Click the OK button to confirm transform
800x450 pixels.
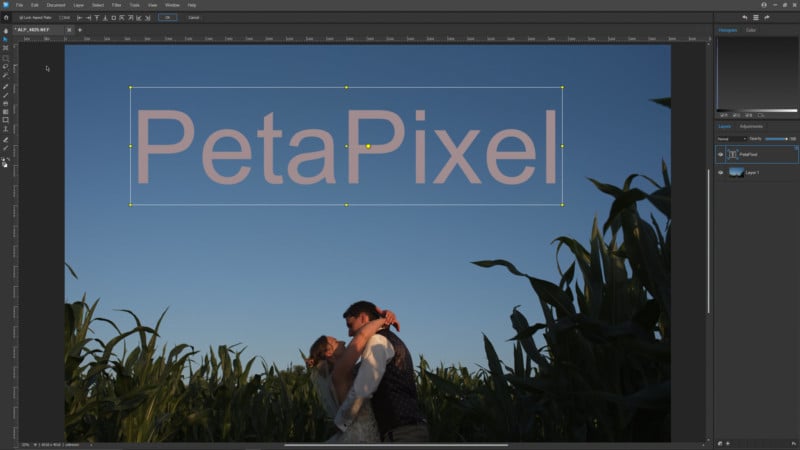(167, 17)
